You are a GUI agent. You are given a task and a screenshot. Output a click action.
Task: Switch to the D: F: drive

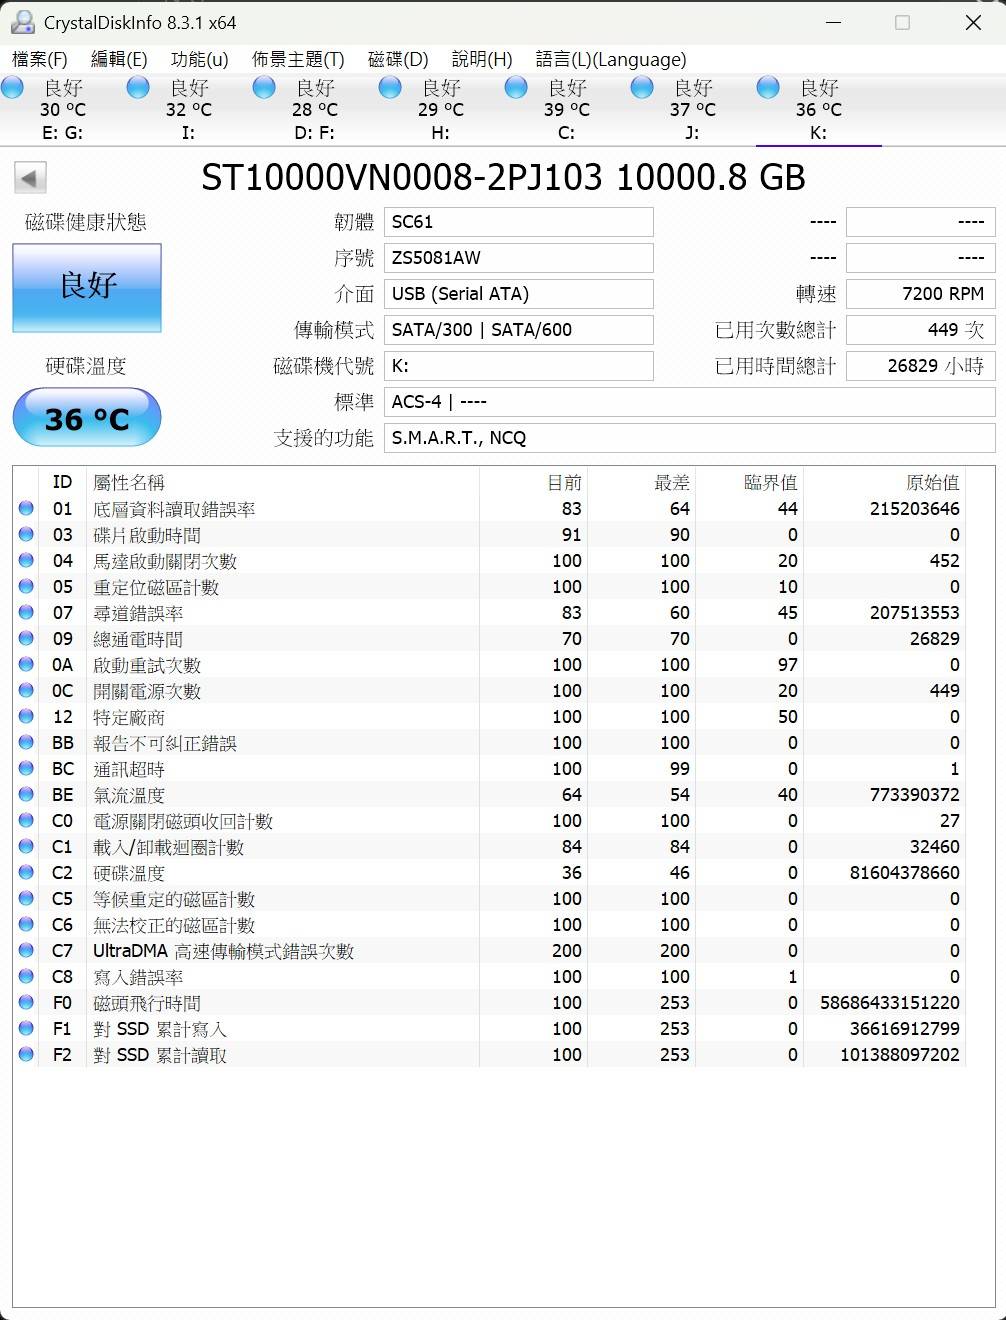pos(314,110)
